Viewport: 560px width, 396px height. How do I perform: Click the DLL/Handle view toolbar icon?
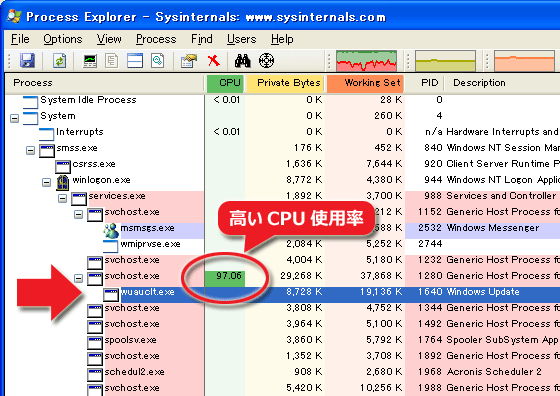(158, 61)
